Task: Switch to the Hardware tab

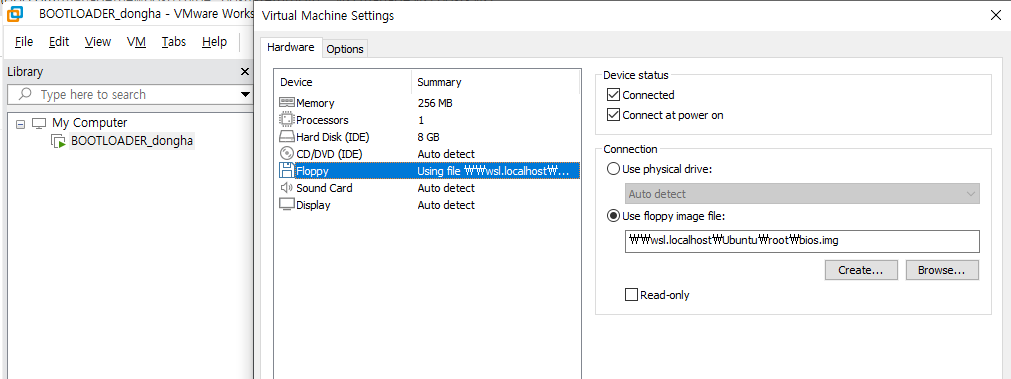Action: pyautogui.click(x=291, y=47)
